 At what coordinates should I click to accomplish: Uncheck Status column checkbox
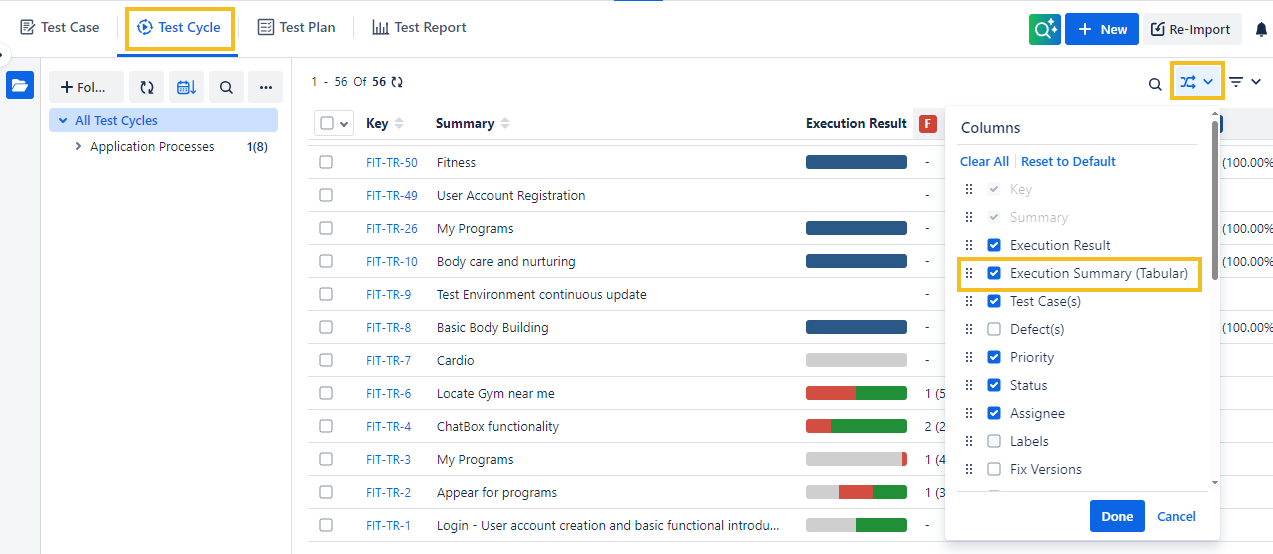pos(994,385)
